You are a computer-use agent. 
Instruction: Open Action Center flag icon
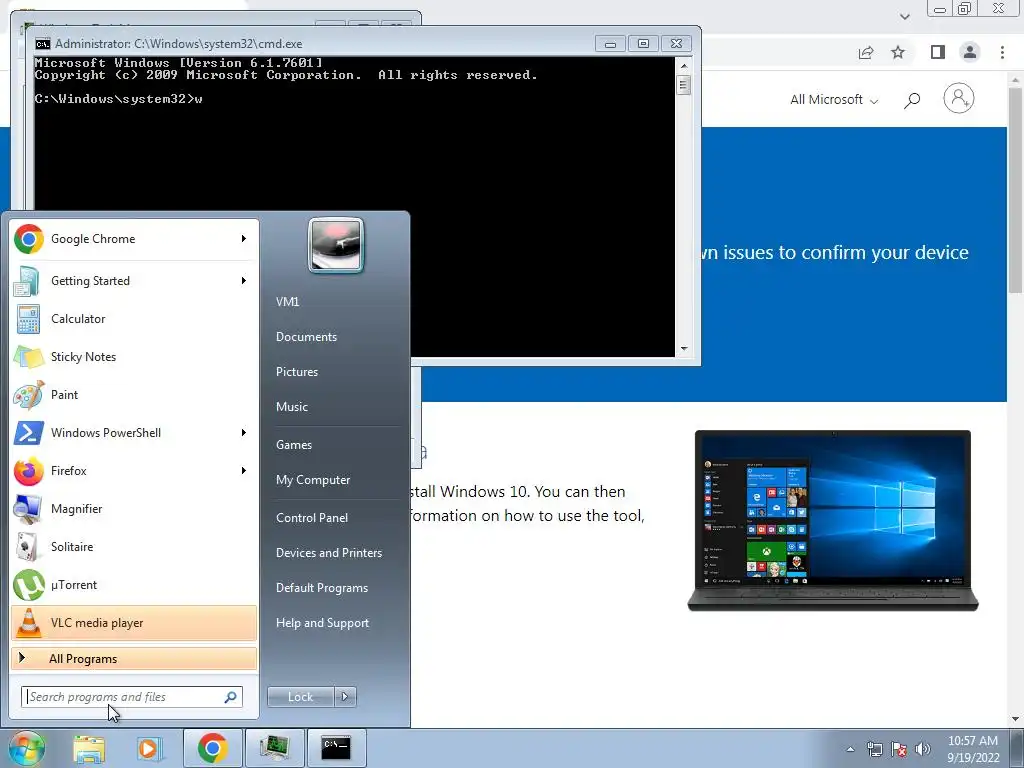coord(899,749)
